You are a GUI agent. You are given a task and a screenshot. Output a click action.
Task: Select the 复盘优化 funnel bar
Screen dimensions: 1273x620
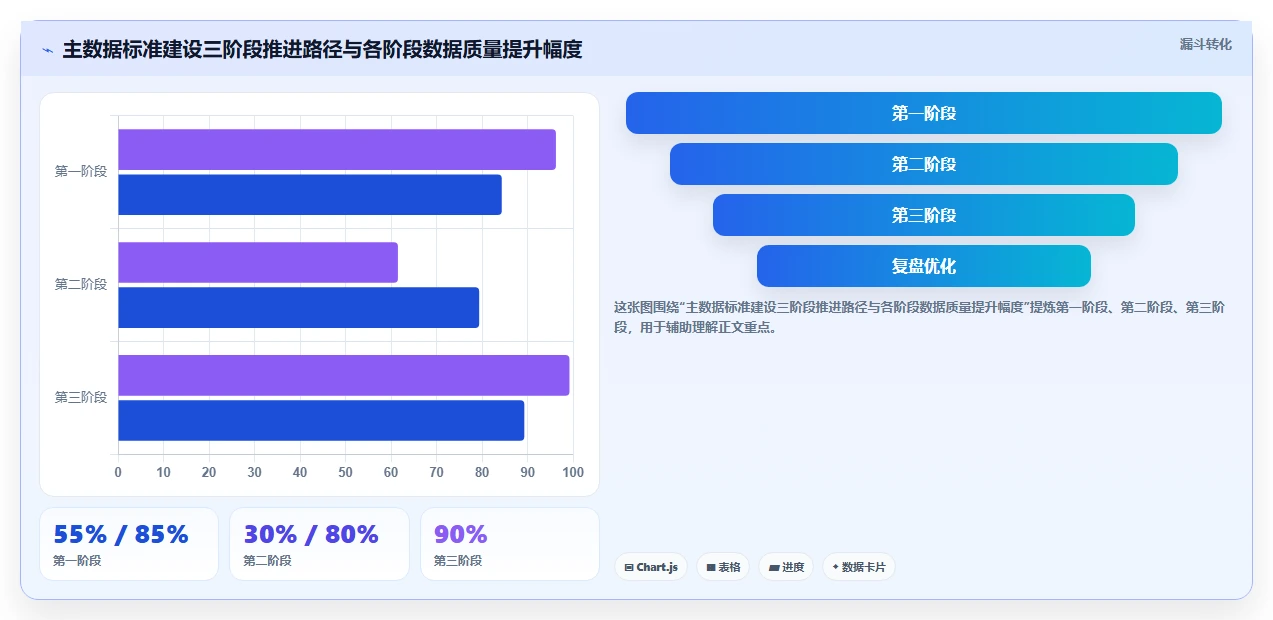click(x=924, y=266)
